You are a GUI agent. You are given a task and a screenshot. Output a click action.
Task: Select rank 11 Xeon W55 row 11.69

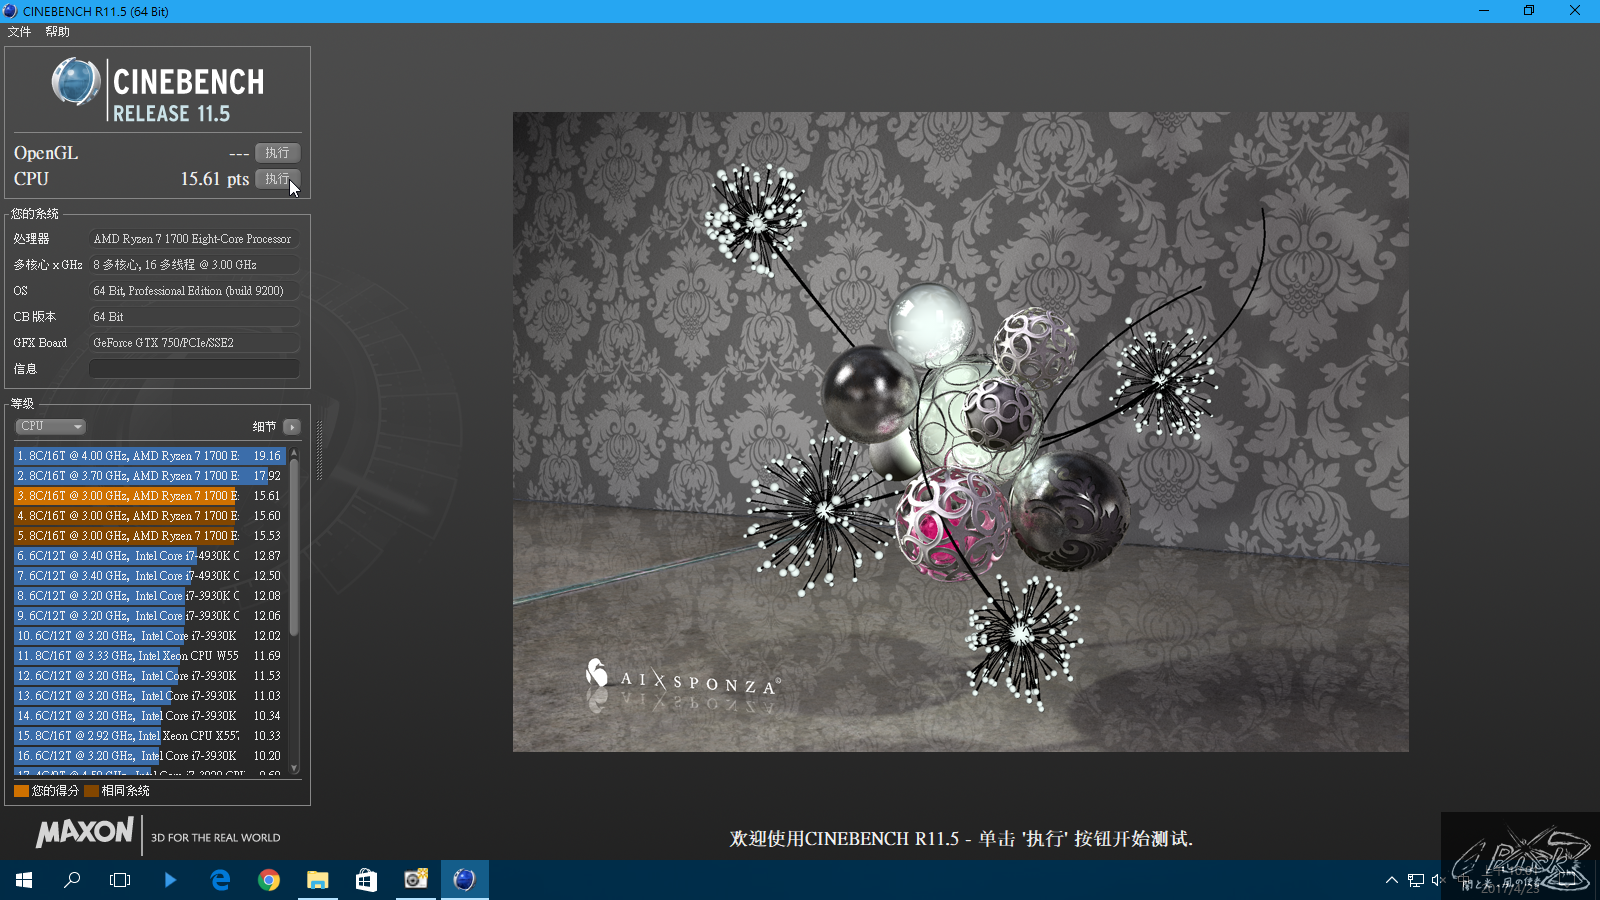click(x=150, y=656)
